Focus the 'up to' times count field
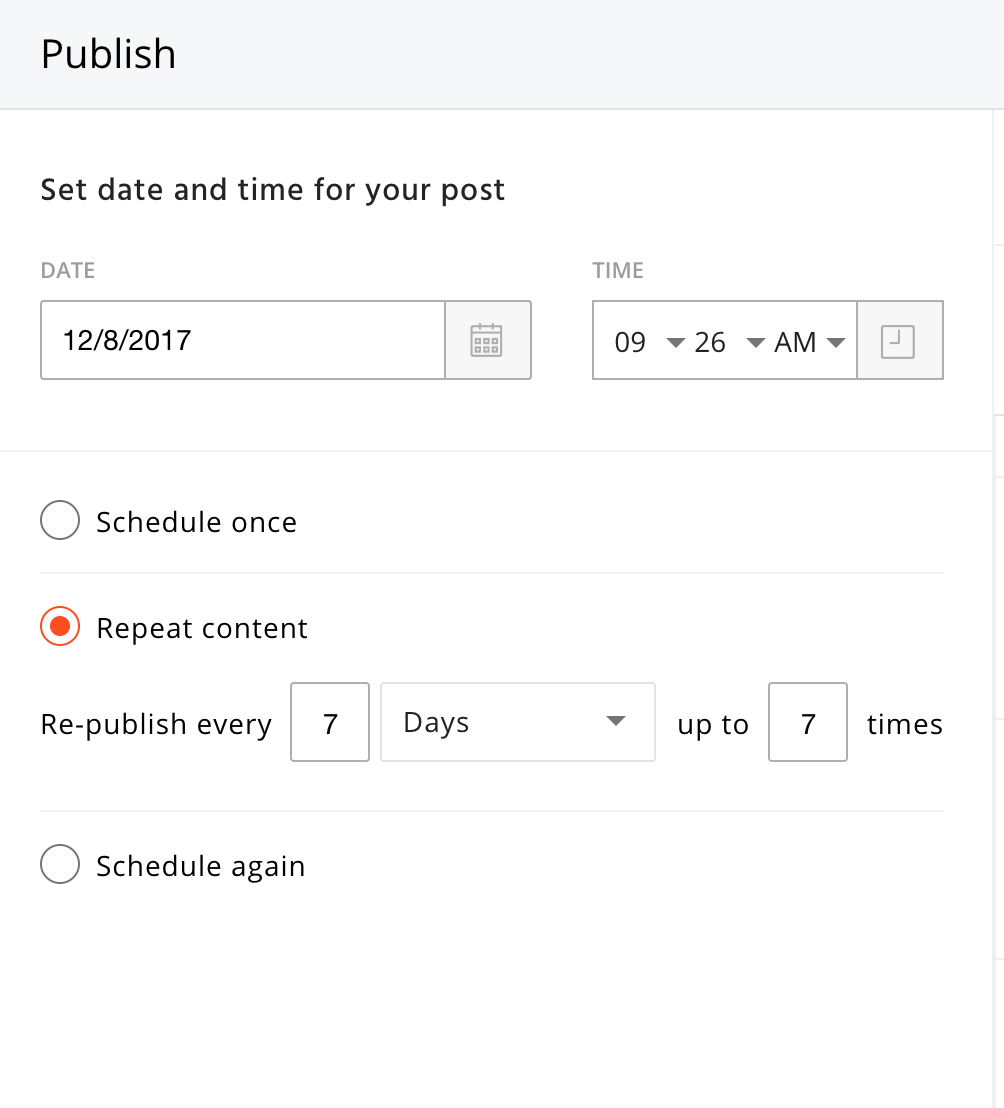The width and height of the screenshot is (1004, 1108). coord(808,722)
